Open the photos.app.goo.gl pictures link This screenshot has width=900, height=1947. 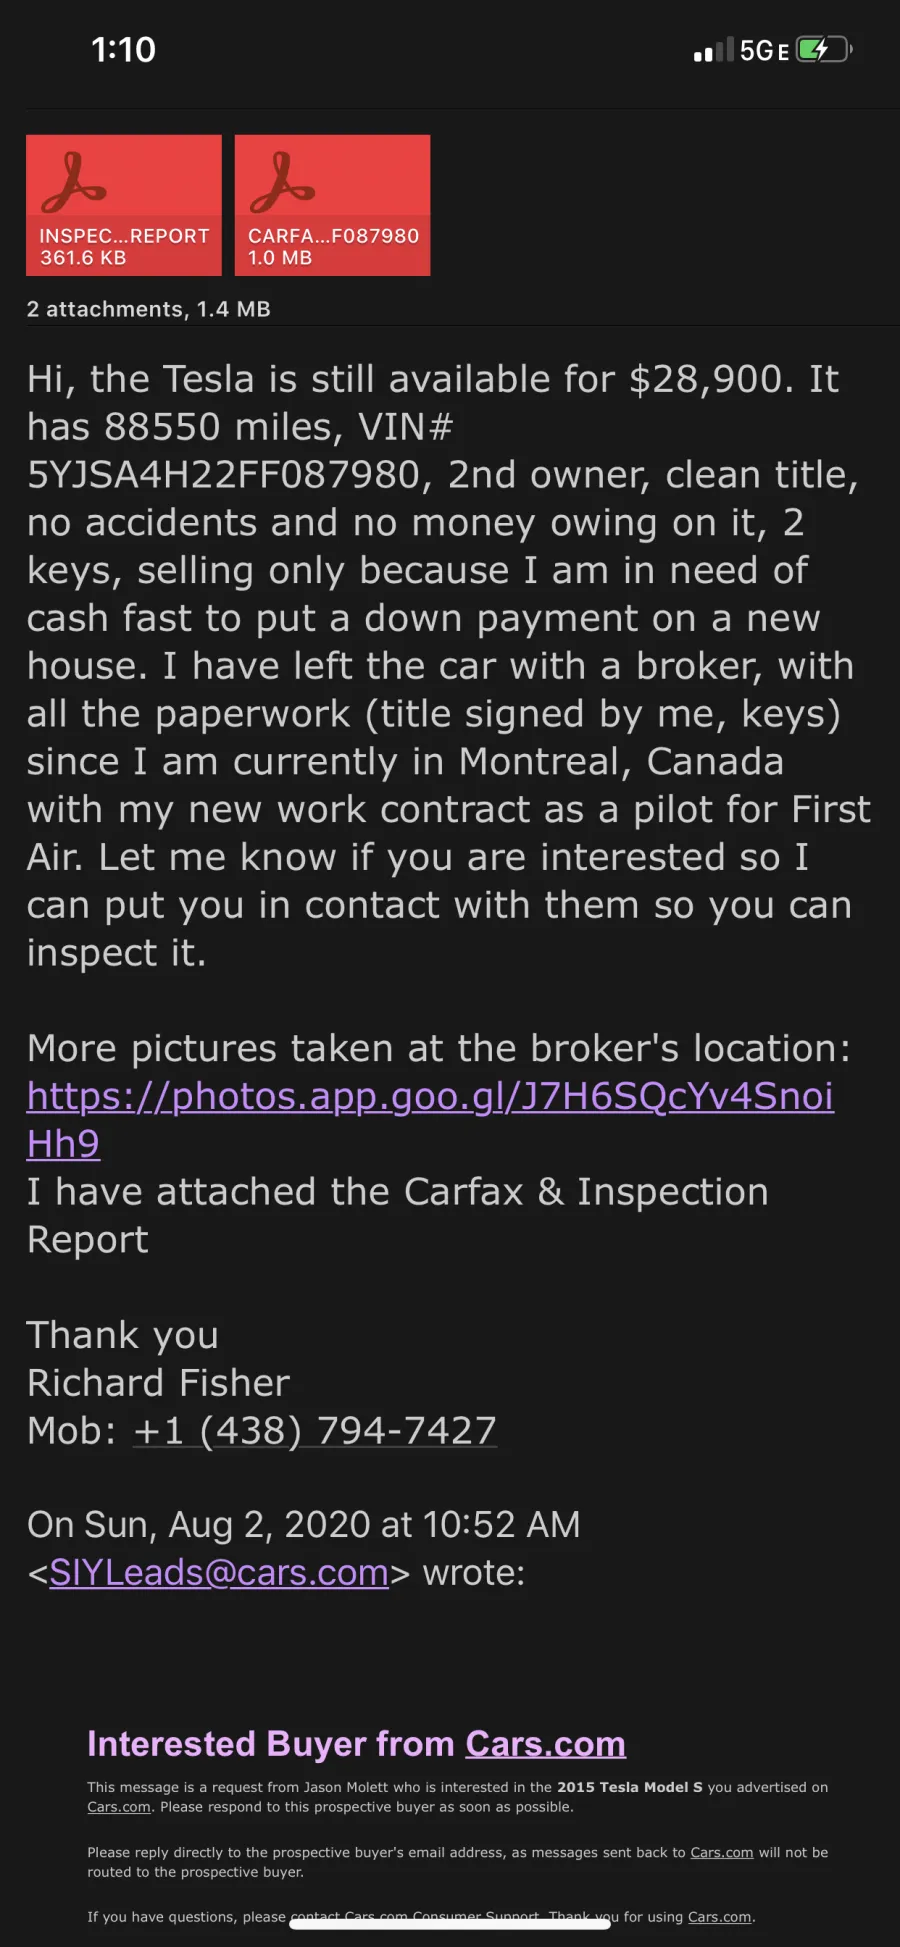coord(430,1120)
